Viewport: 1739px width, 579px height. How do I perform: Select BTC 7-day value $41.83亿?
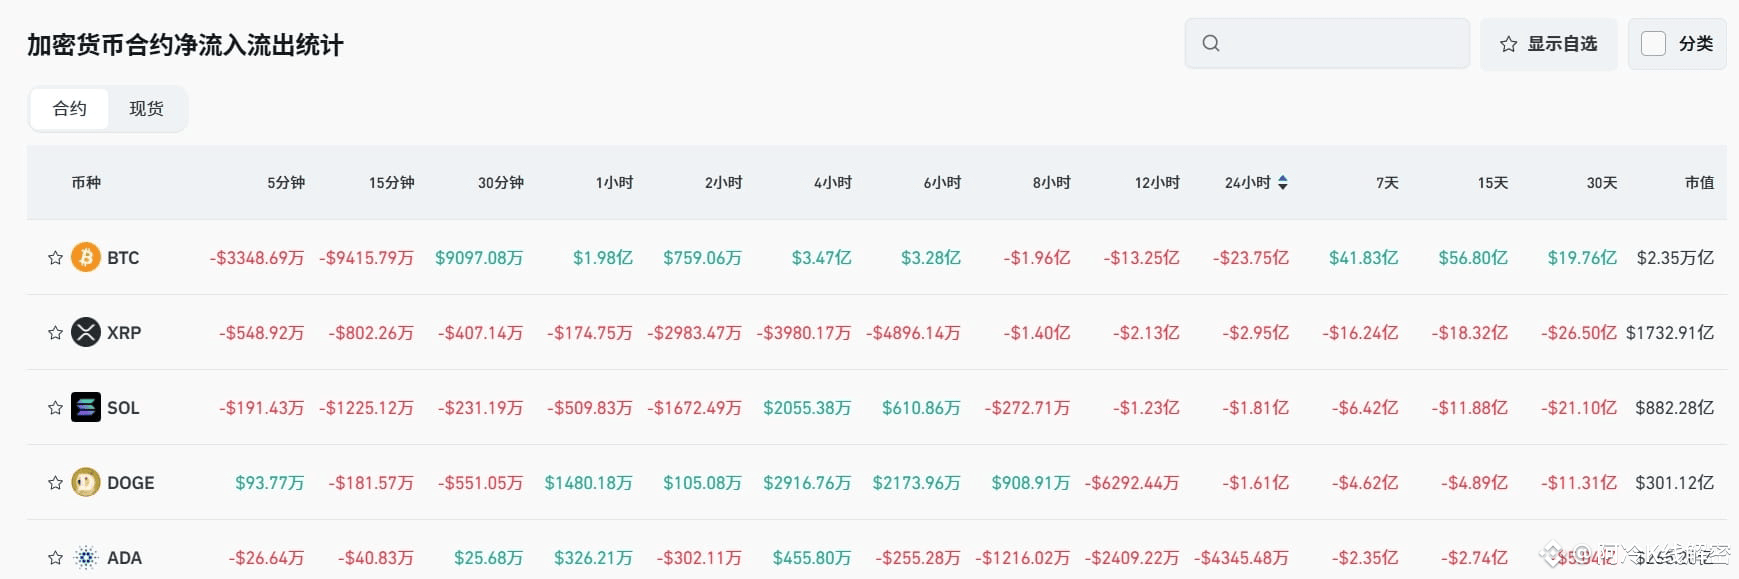[1363, 258]
